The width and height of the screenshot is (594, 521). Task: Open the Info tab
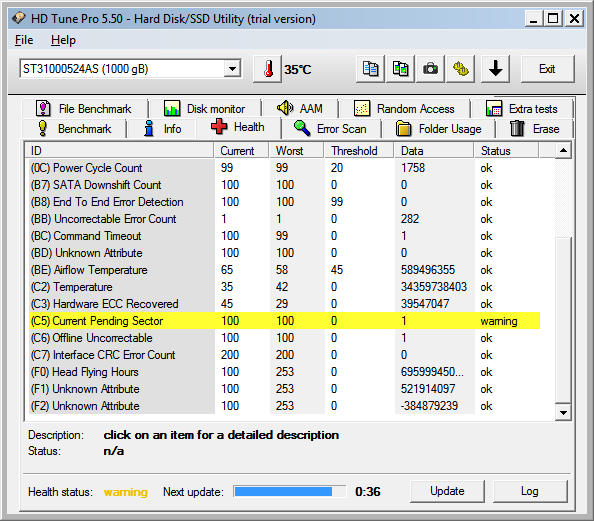162,129
